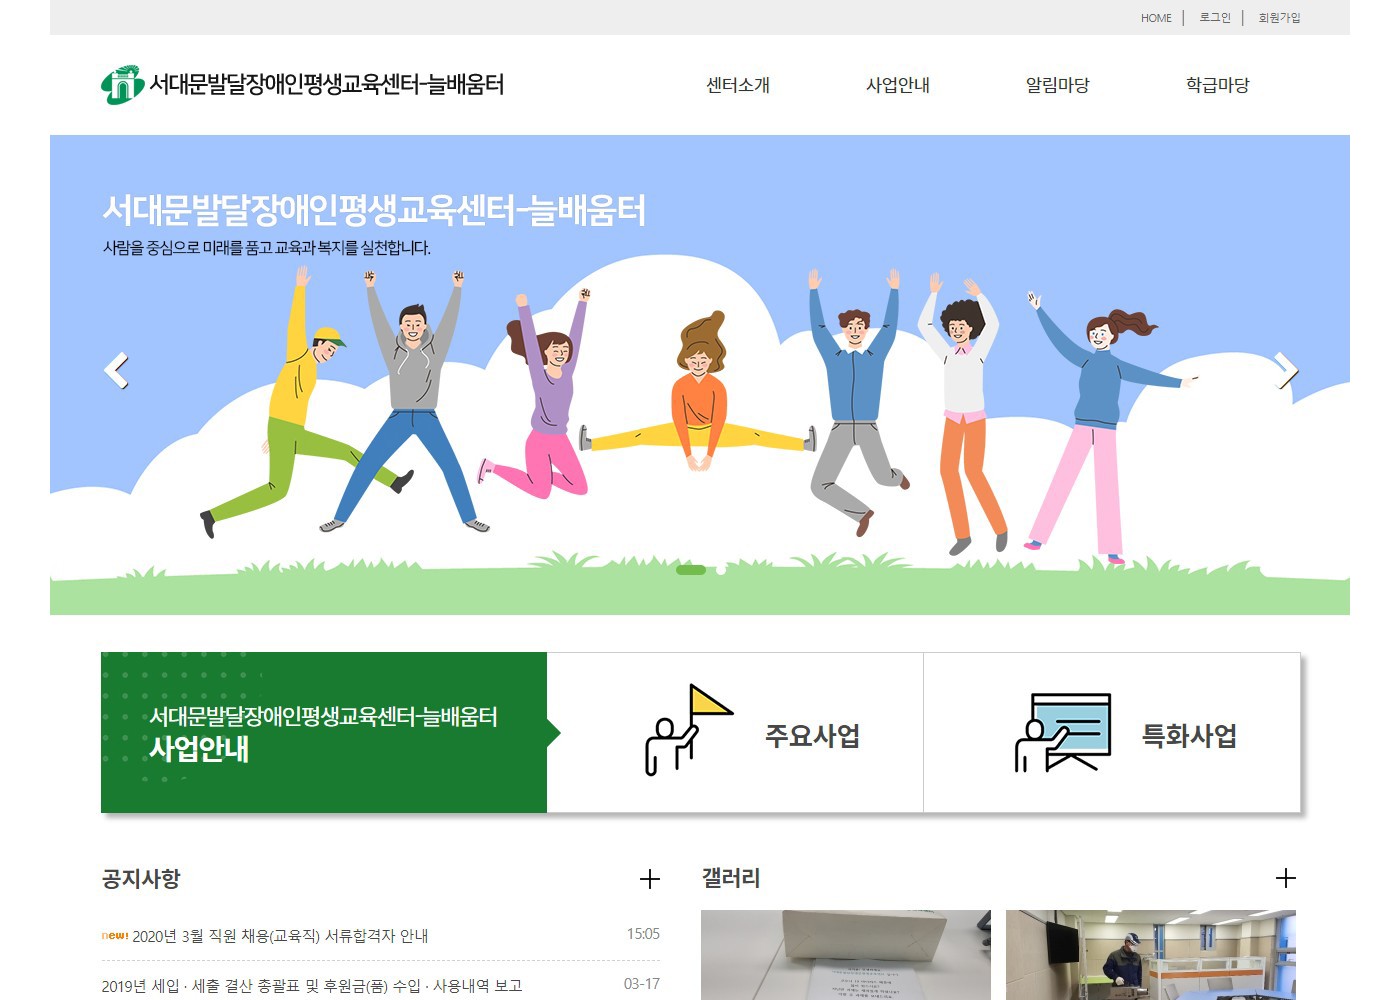The height and width of the screenshot is (1000, 1400).
Task: Click the flag-holder 주요사업 icon
Action: click(x=687, y=731)
